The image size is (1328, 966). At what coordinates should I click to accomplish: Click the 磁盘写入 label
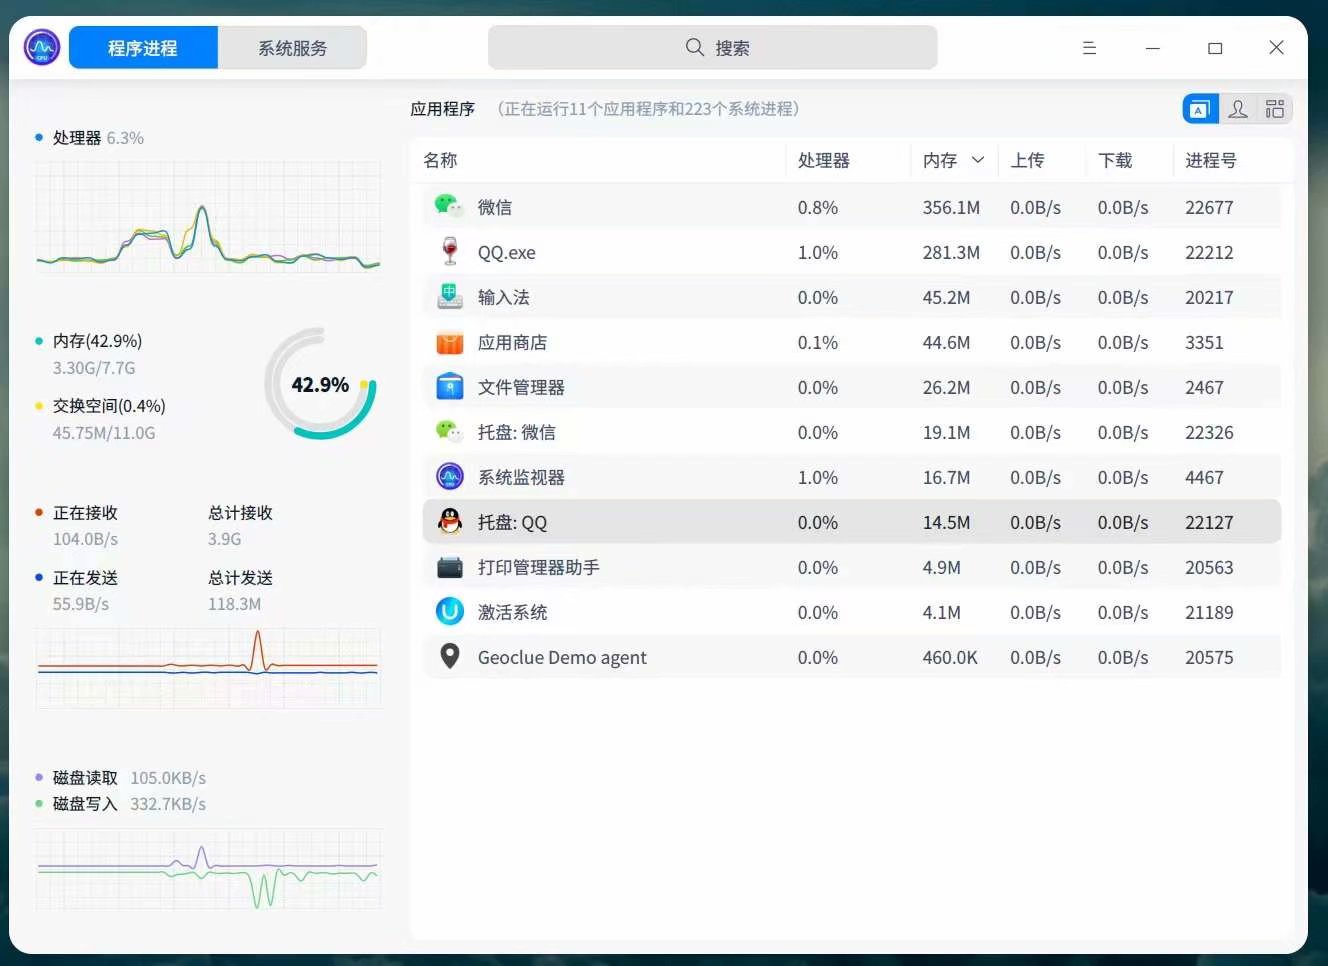click(85, 804)
